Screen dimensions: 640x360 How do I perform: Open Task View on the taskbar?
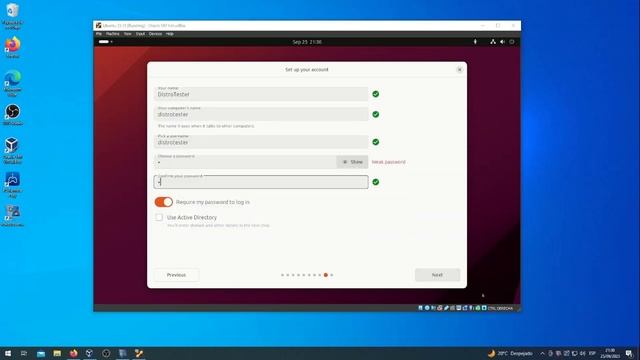pos(24,353)
